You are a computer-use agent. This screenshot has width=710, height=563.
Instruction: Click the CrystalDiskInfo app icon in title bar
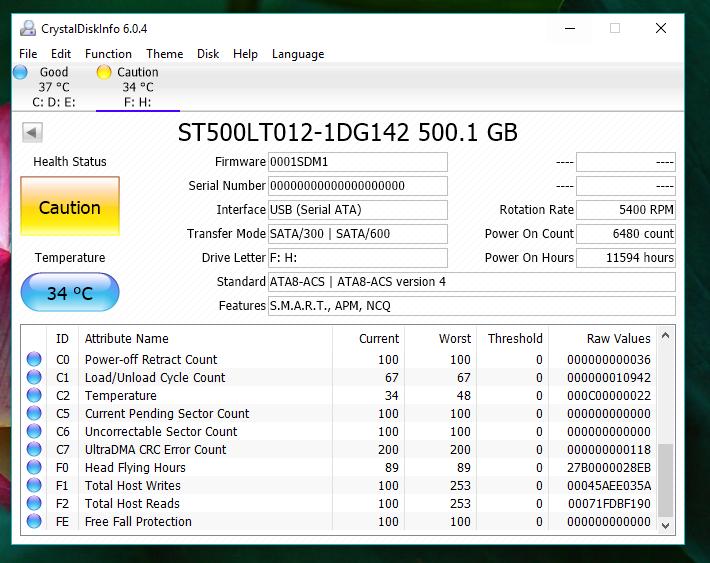(28, 29)
